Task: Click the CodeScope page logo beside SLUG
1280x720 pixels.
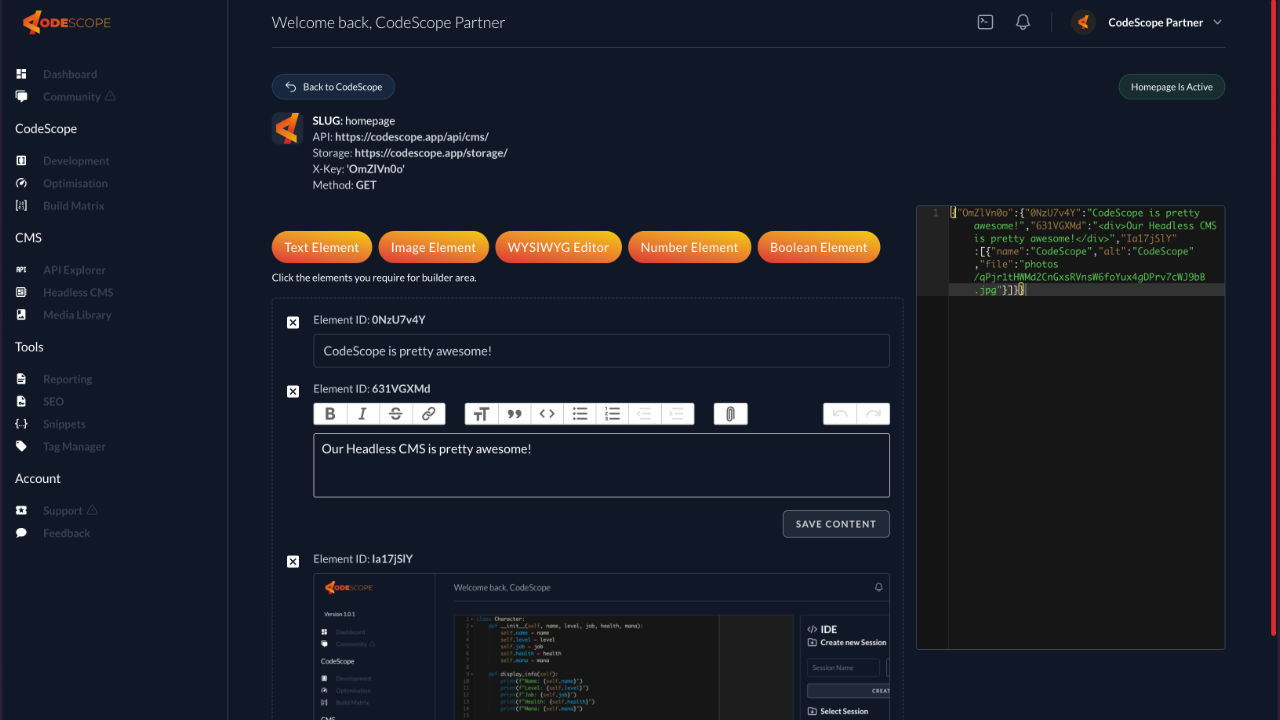Action: point(288,129)
